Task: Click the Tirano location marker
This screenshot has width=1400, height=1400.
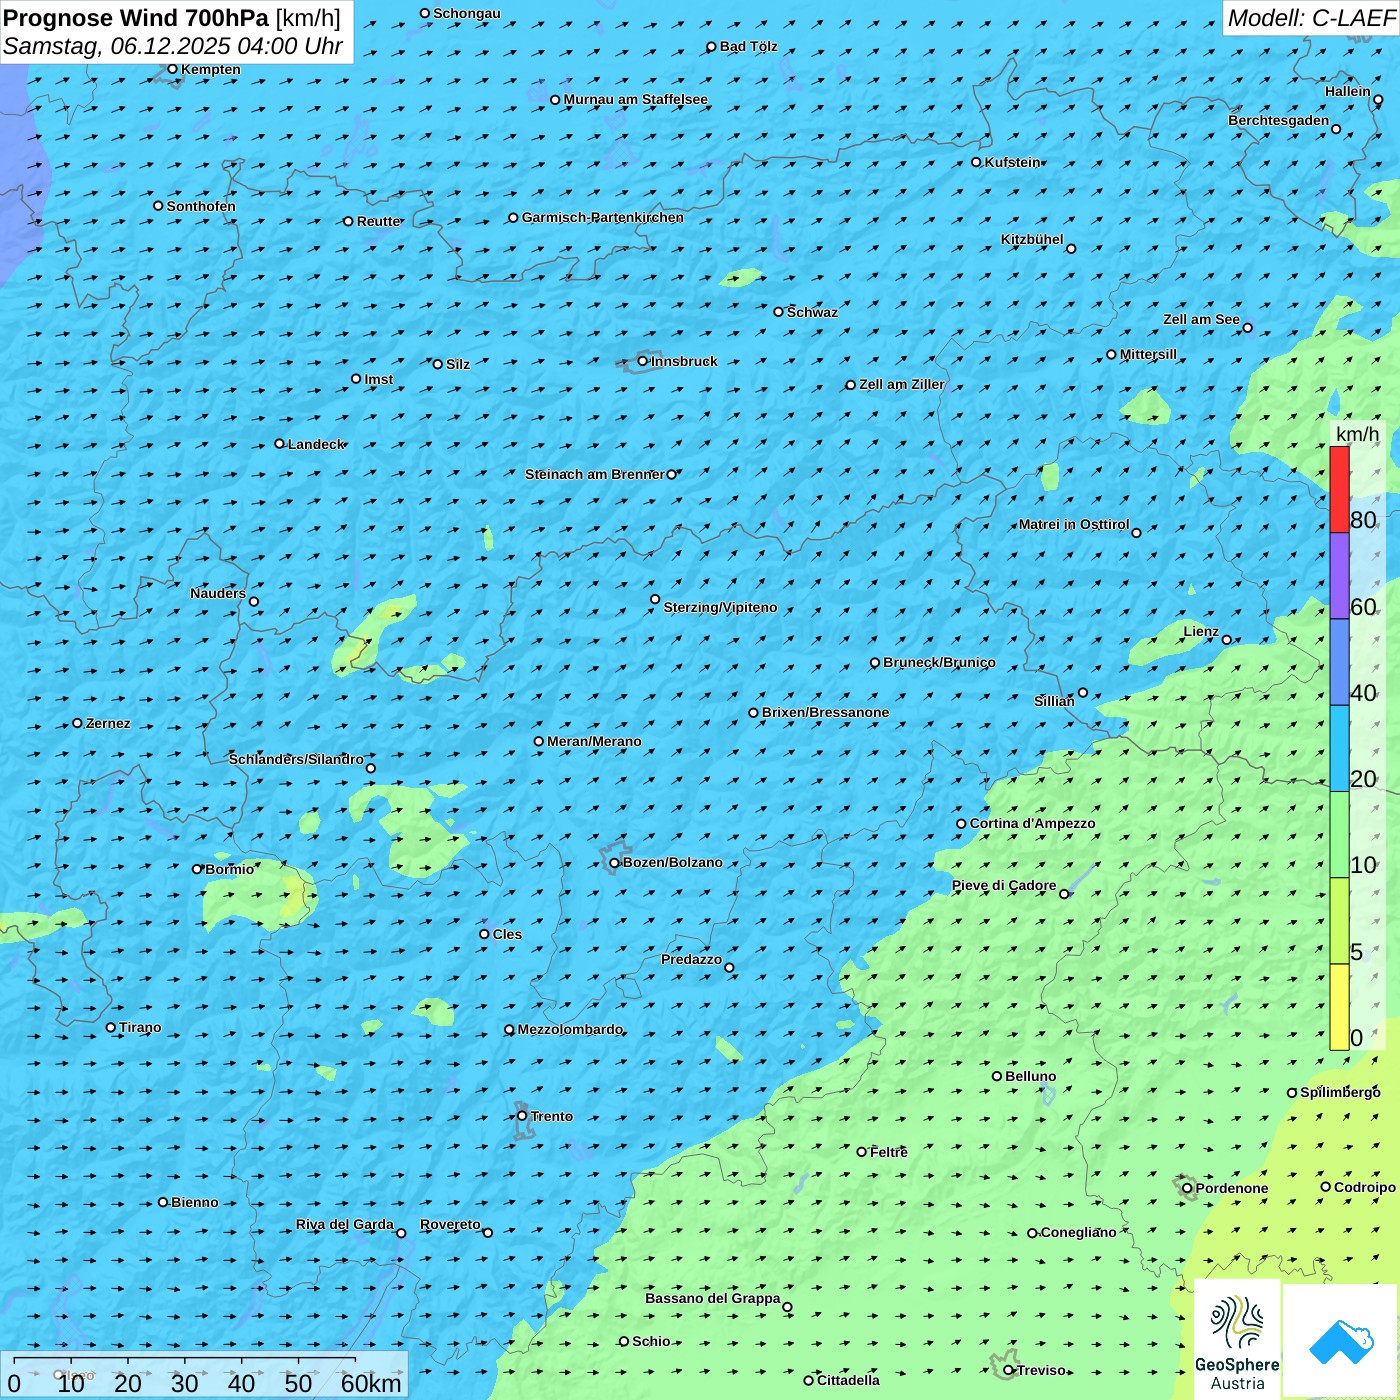Action: click(111, 1027)
